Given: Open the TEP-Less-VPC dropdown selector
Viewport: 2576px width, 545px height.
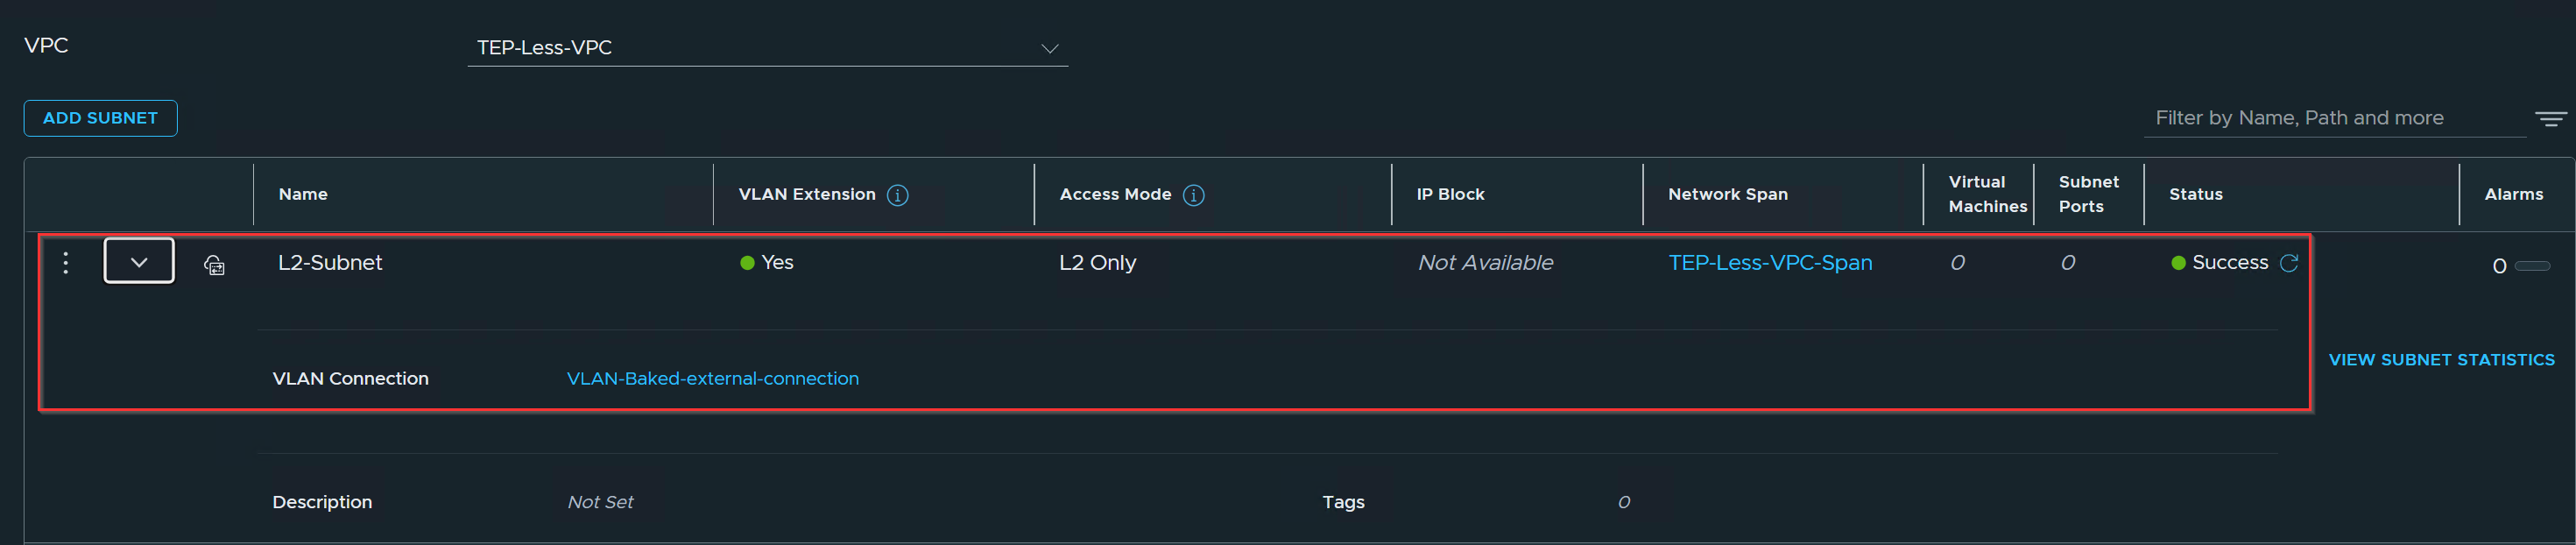Looking at the screenshot, I should click(768, 48).
